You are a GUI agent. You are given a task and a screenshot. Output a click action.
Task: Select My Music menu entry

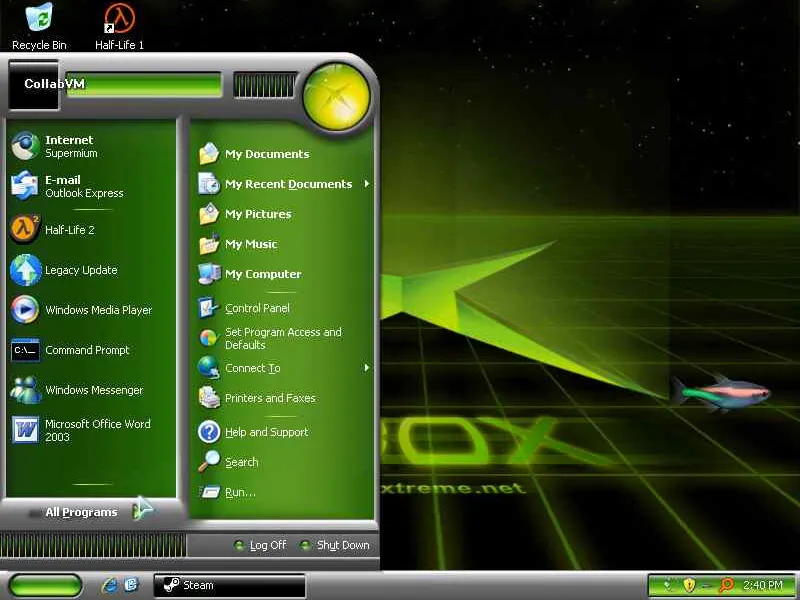[282, 244]
